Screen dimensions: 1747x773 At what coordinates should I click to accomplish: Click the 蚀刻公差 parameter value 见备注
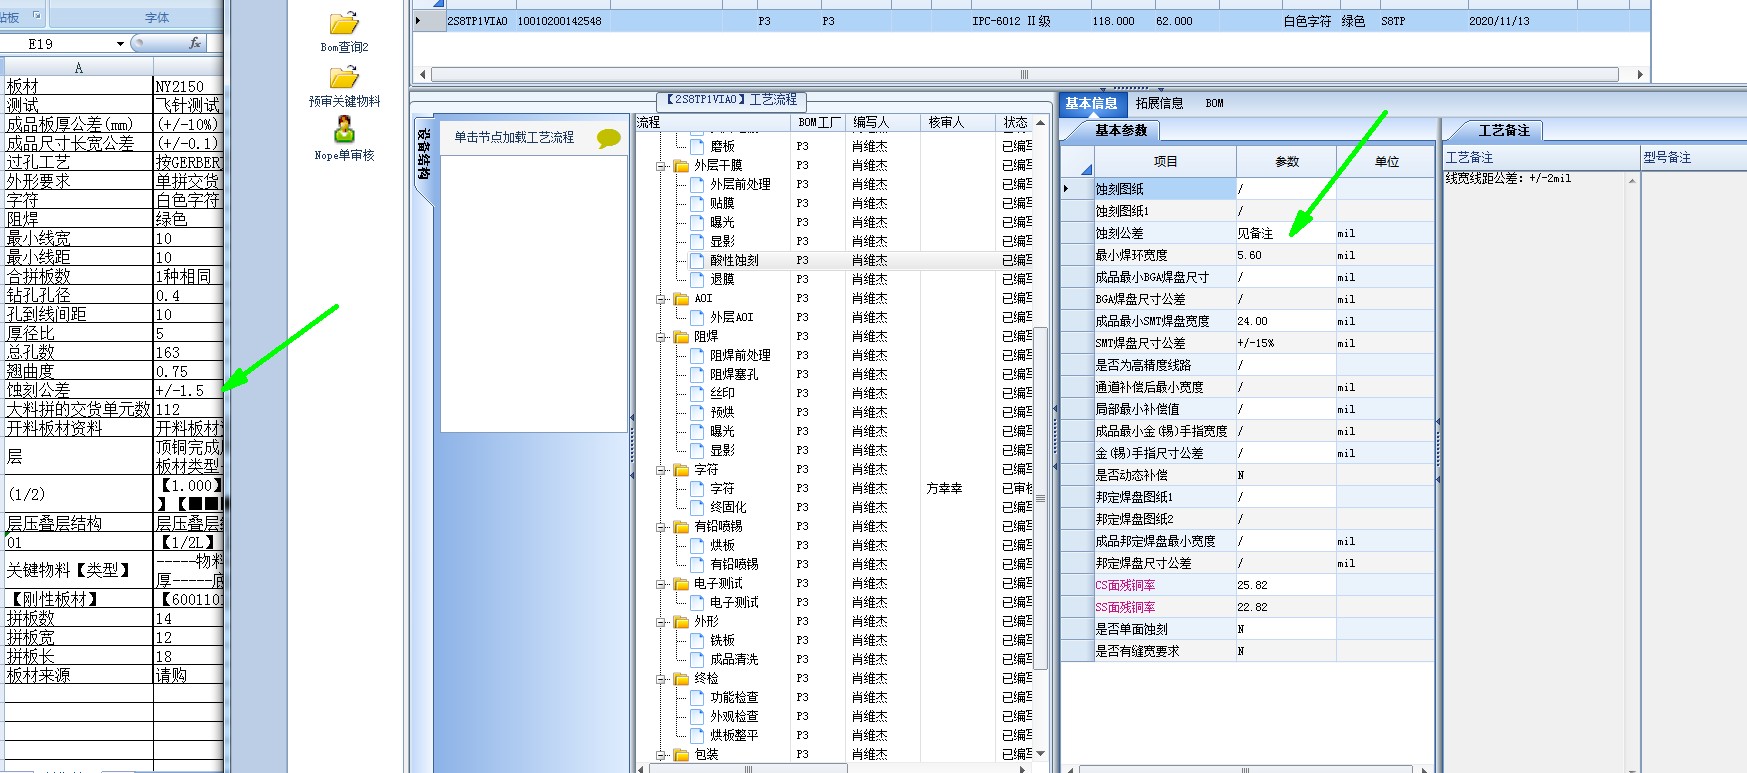coord(1286,233)
